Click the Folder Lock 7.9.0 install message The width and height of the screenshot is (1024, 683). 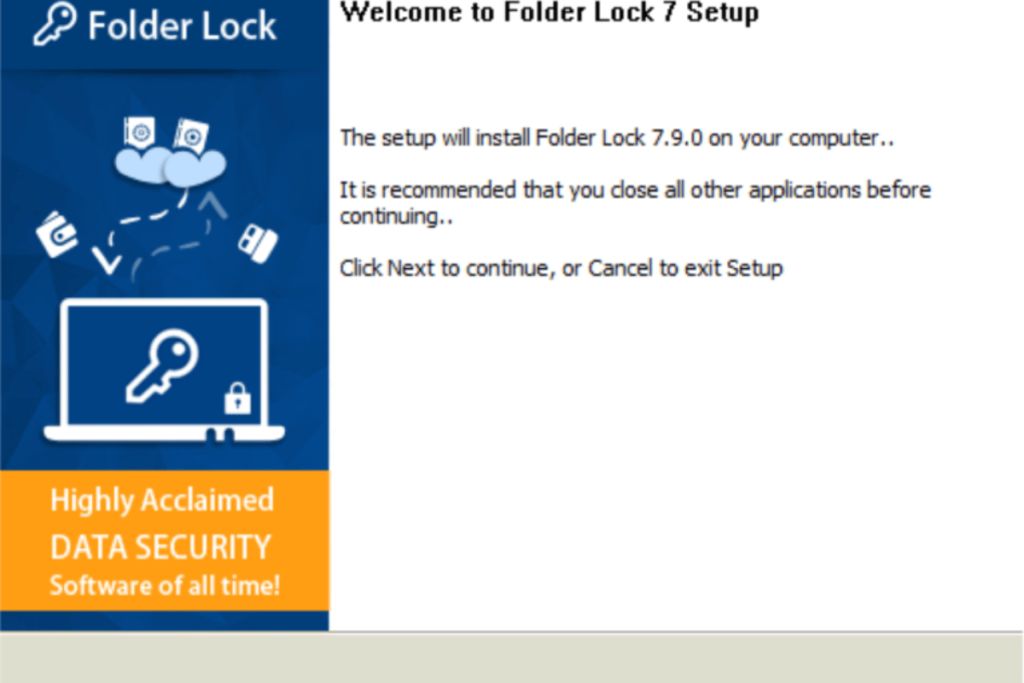(x=616, y=138)
